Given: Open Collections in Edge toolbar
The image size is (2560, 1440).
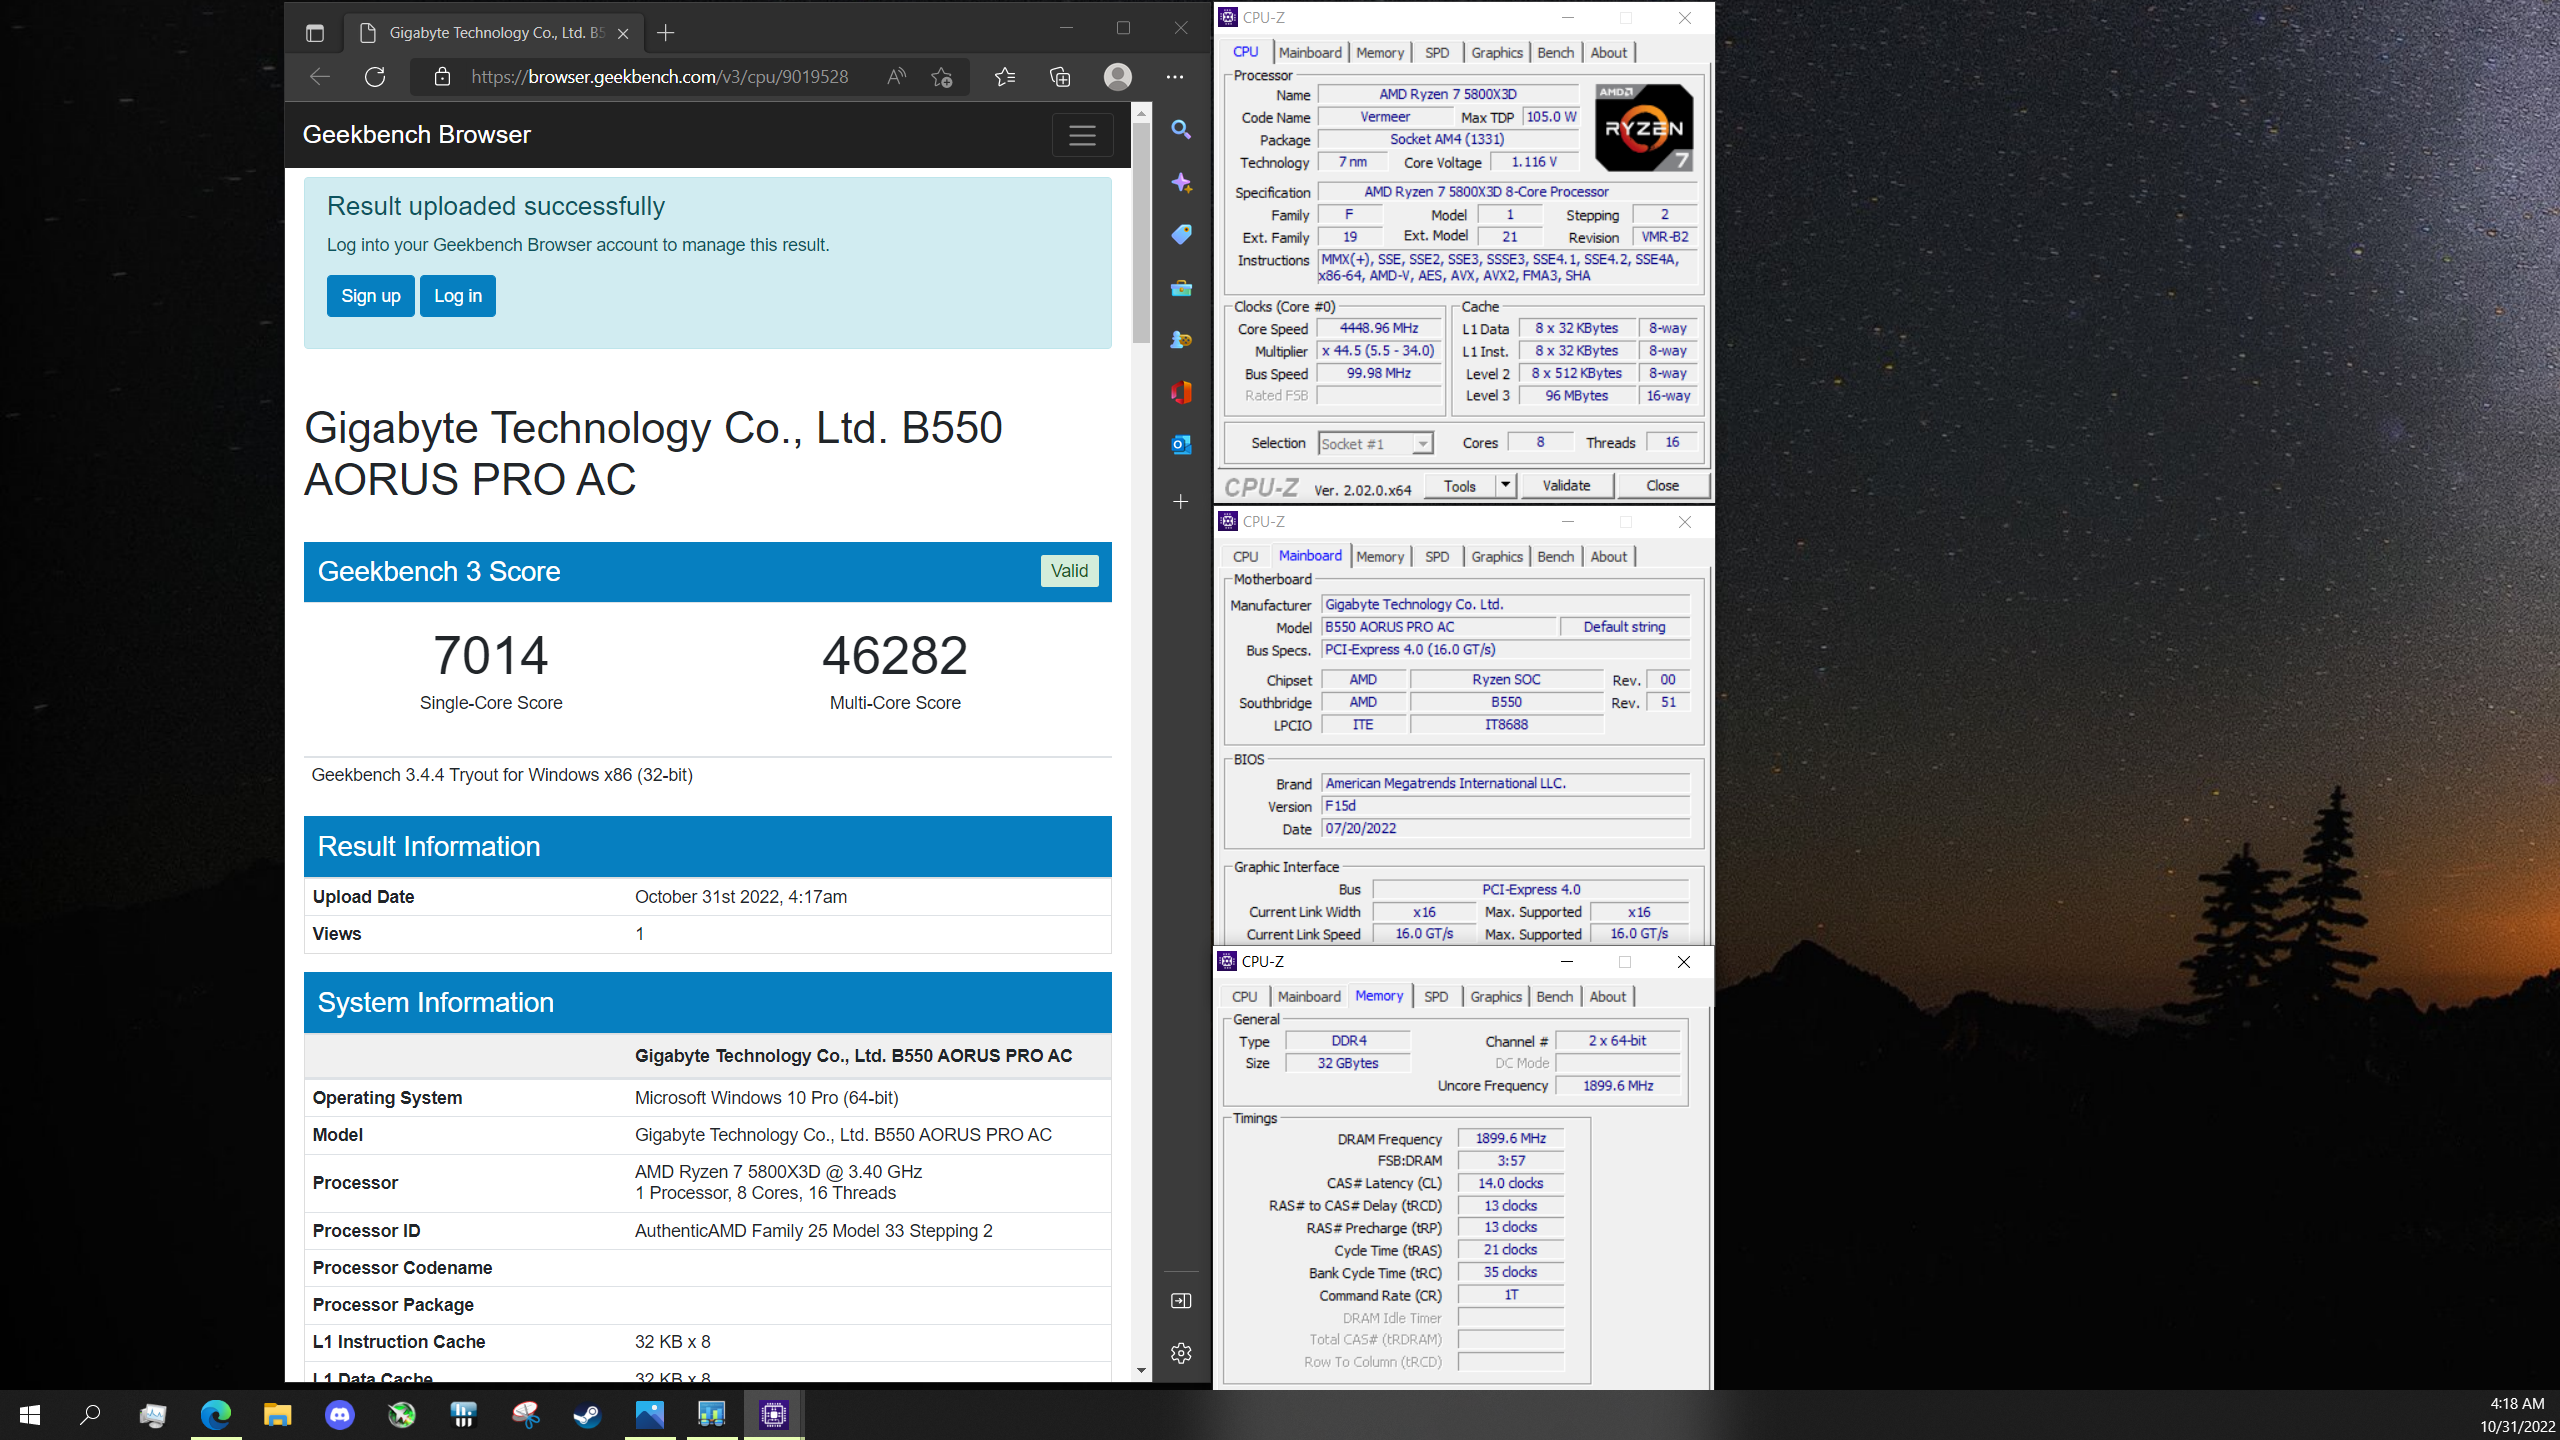Looking at the screenshot, I should (1060, 77).
